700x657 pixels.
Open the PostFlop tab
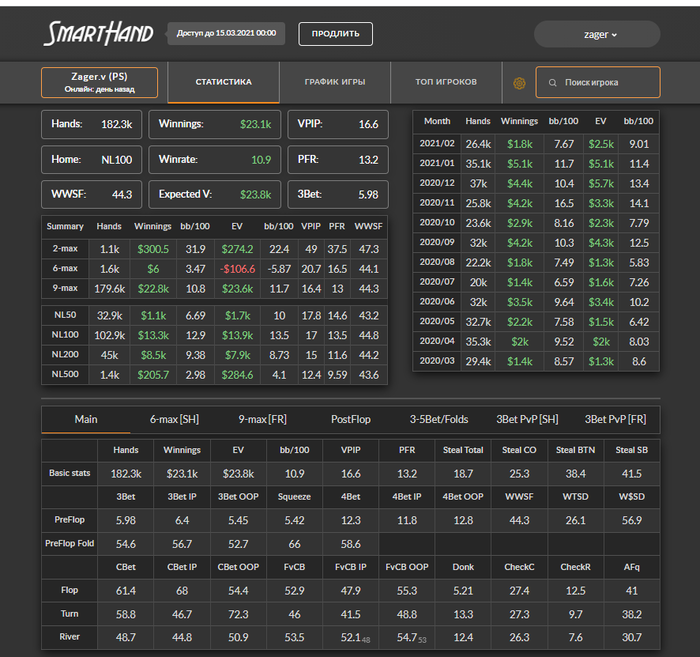[x=351, y=419]
